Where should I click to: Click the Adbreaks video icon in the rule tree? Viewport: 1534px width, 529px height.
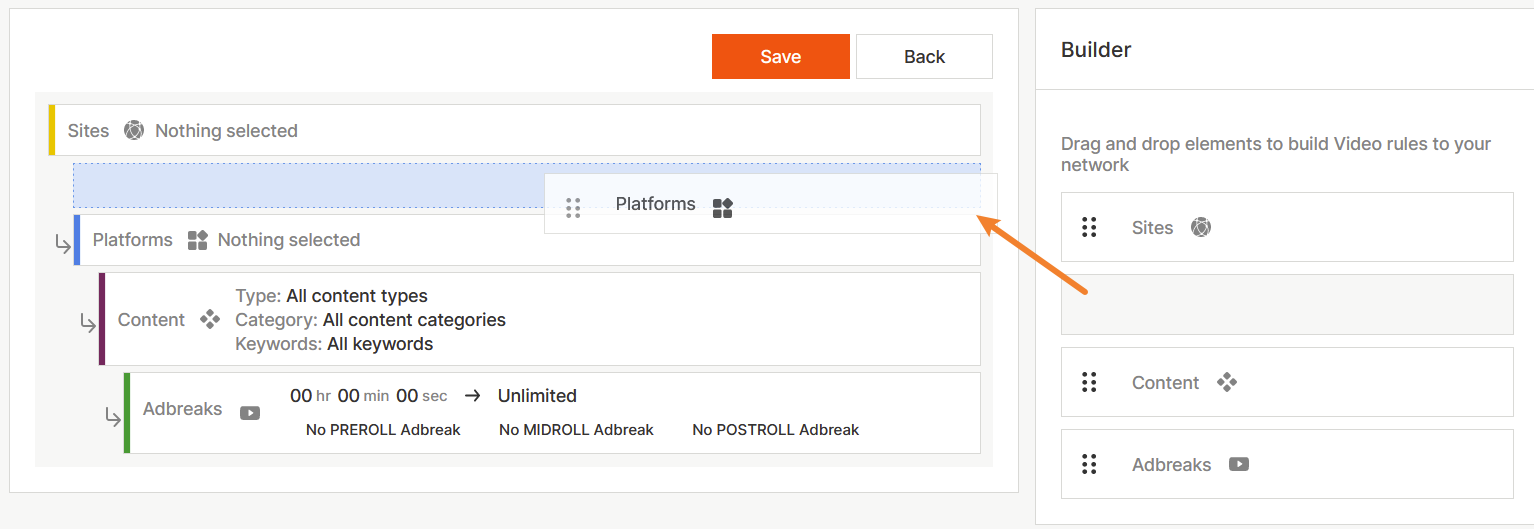[250, 412]
